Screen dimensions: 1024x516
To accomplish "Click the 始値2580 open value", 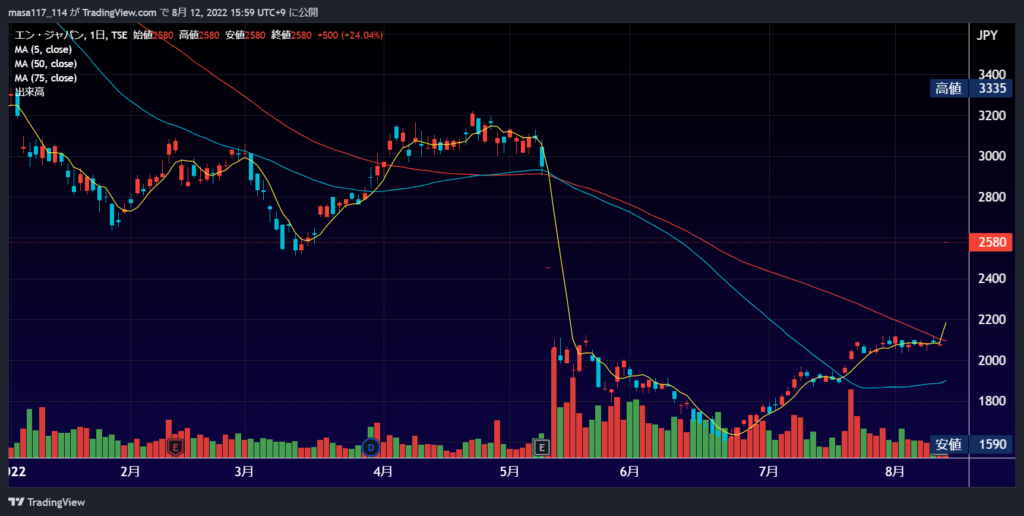I will click(153, 35).
